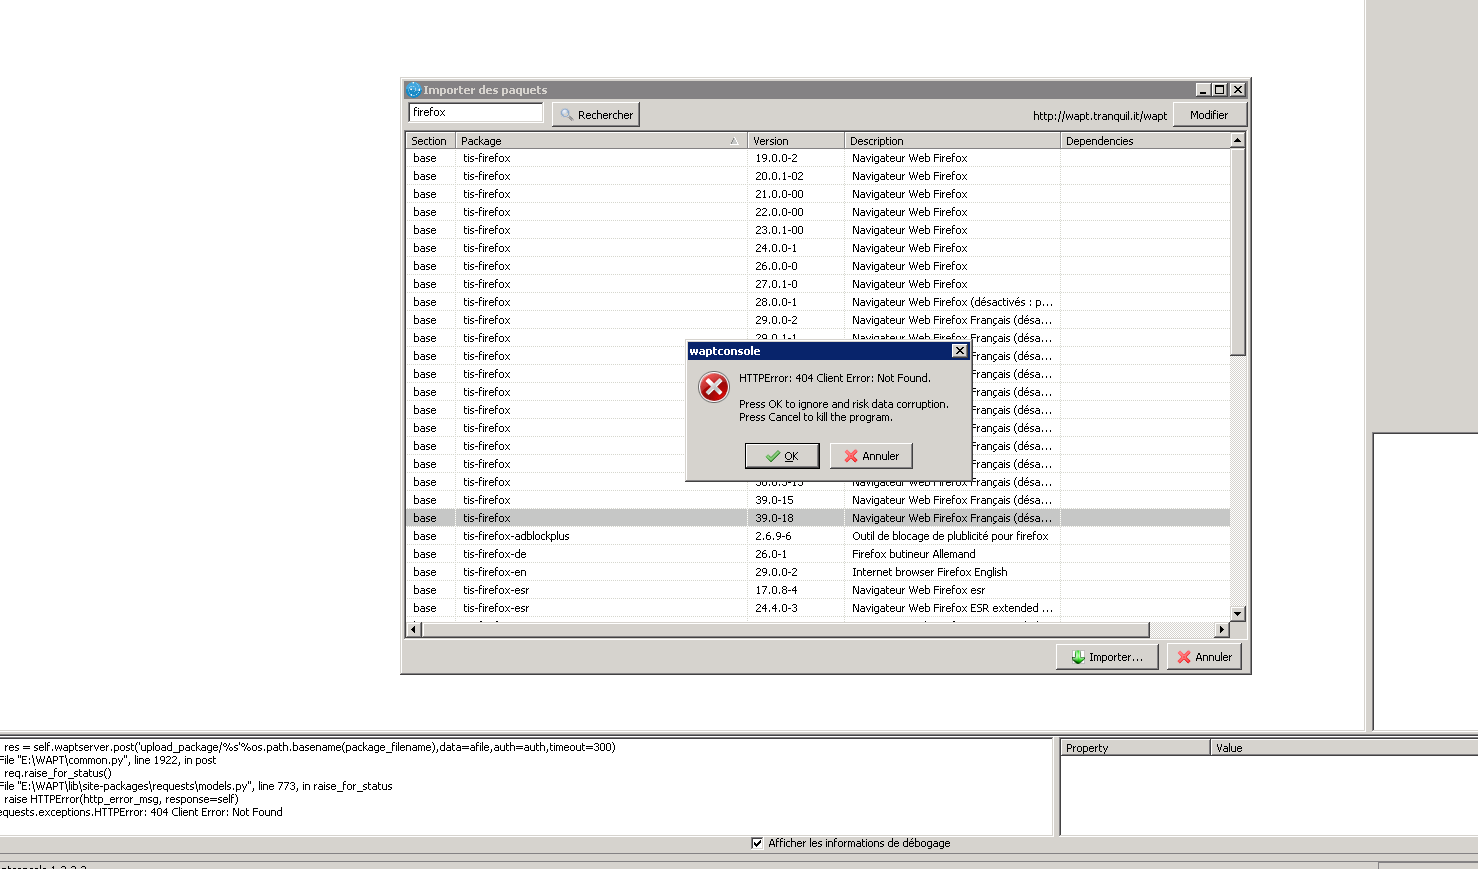Image resolution: width=1478 pixels, height=869 pixels.
Task: Select the tis-firefox row with version 19.0.0-2
Action: click(x=818, y=158)
